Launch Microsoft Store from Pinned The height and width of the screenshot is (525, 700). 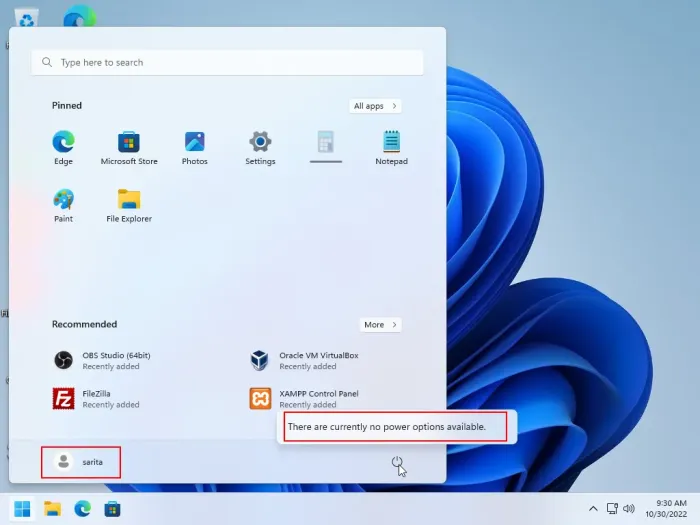[129, 148]
